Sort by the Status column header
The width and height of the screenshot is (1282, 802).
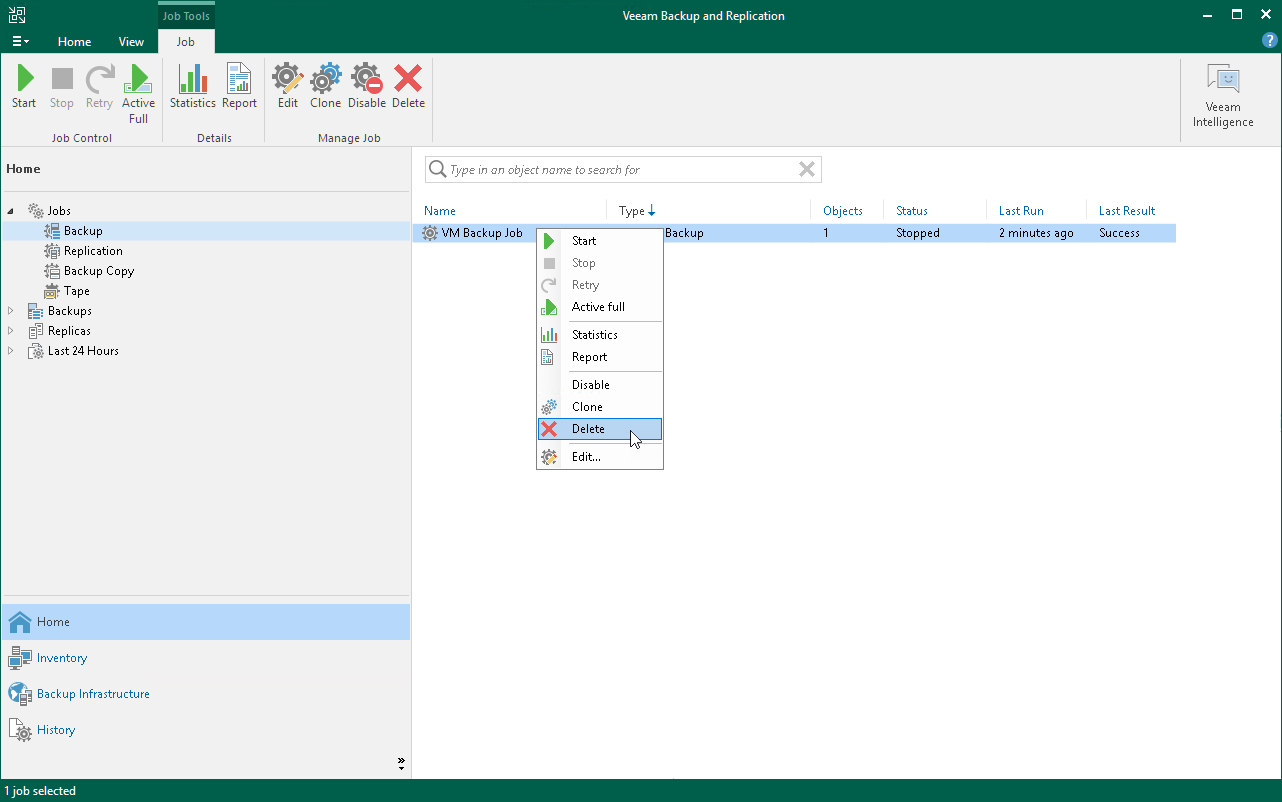(x=912, y=211)
